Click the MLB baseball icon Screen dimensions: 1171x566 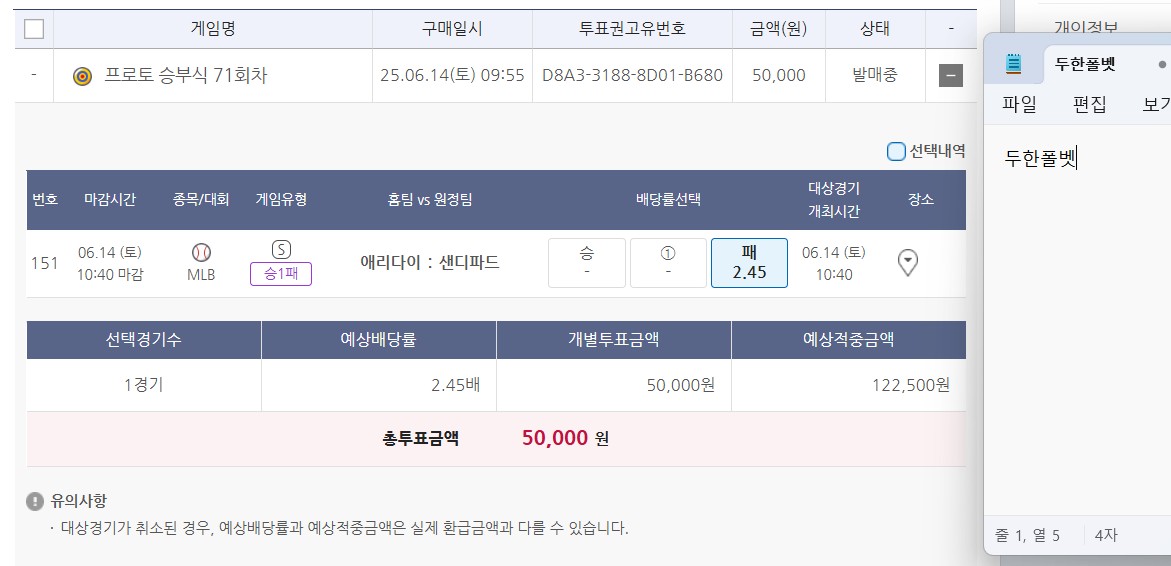coord(201,252)
